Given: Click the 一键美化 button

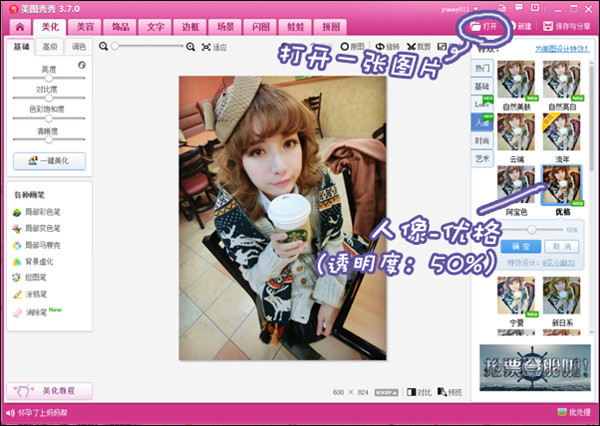Looking at the screenshot, I should coord(49,161).
